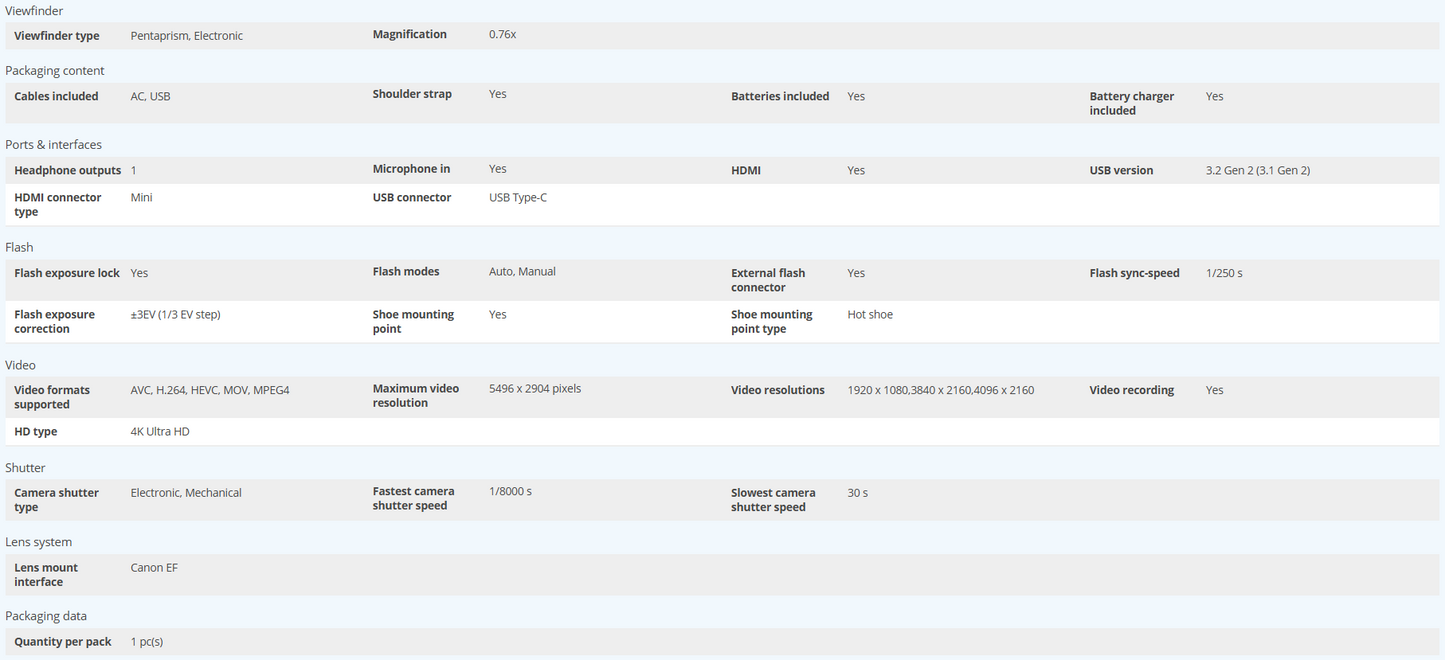This screenshot has width=1445, height=660.
Task: Click the Viewfinder type label
Action: tap(57, 36)
